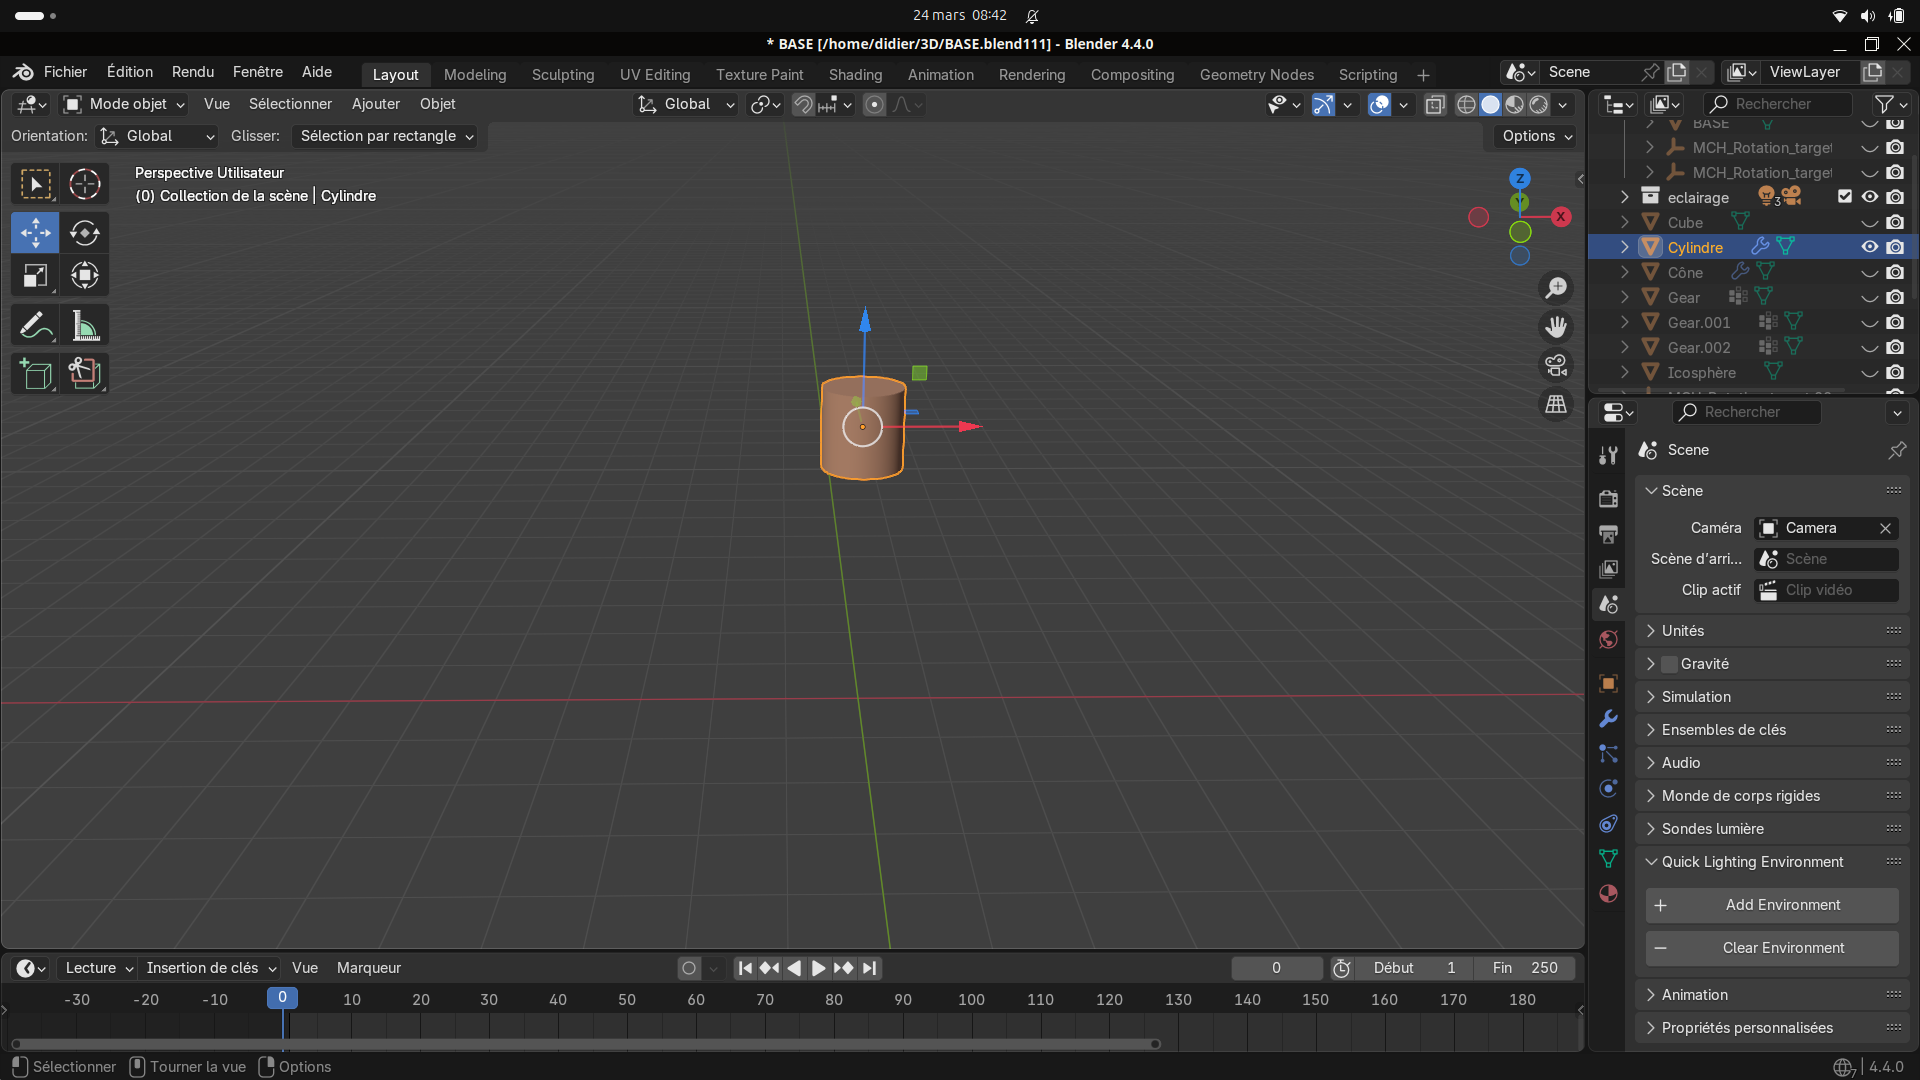Screen dimensions: 1920x1080
Task: Select the Rotate tool icon
Action: 85,233
